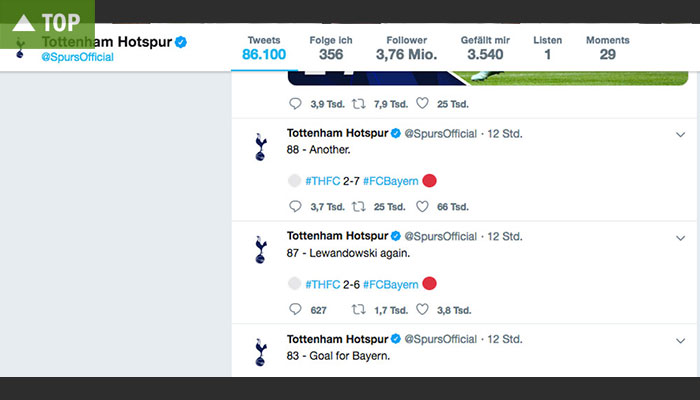Viewport: 700px width, 400px height.
Task: Click the reply icon showing 3,9 Tsd.
Action: point(294,103)
